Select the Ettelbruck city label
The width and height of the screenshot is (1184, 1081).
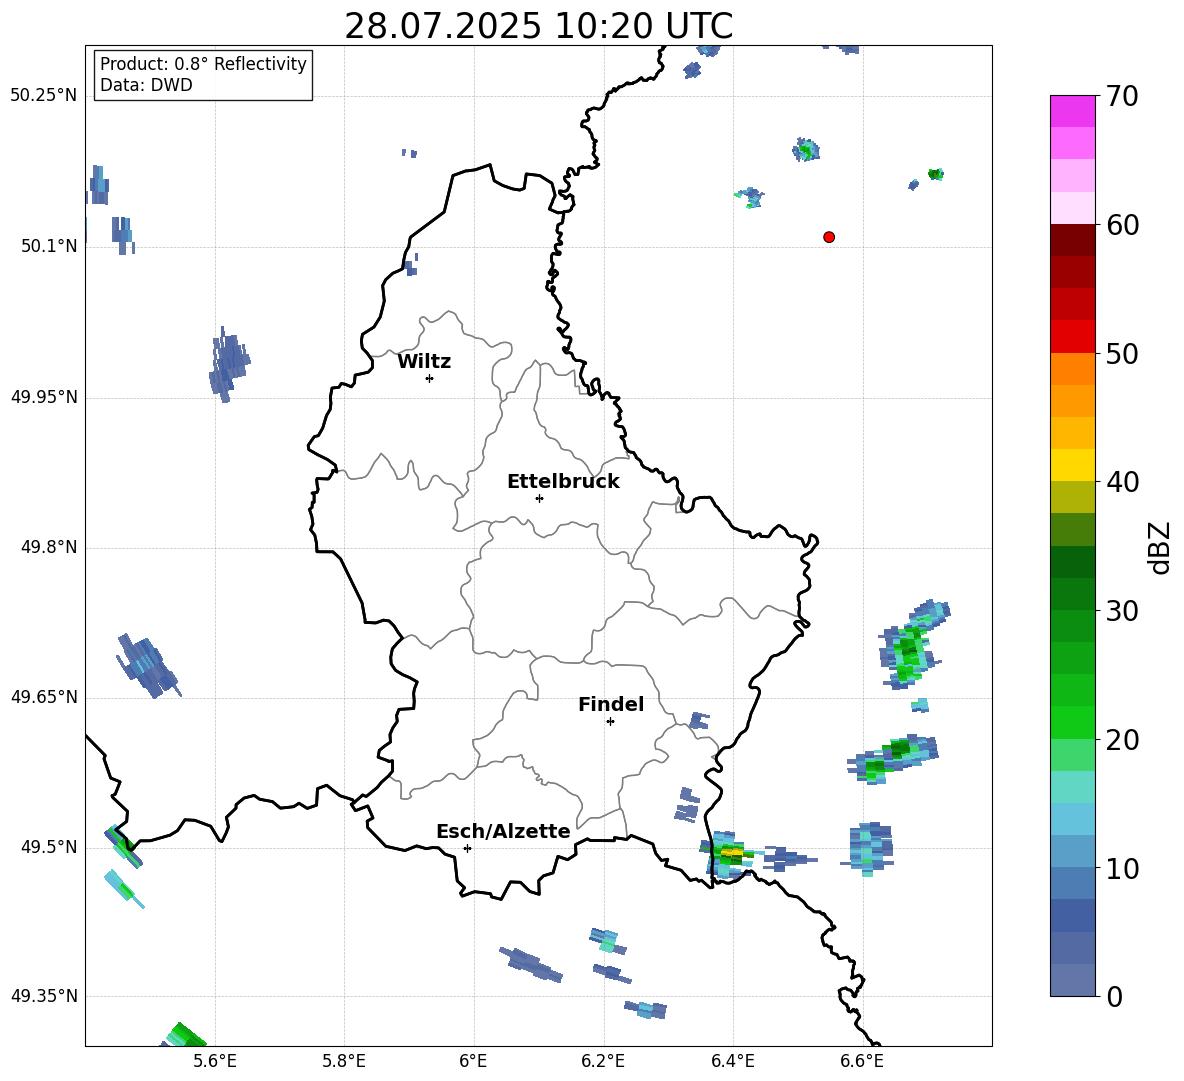point(563,482)
